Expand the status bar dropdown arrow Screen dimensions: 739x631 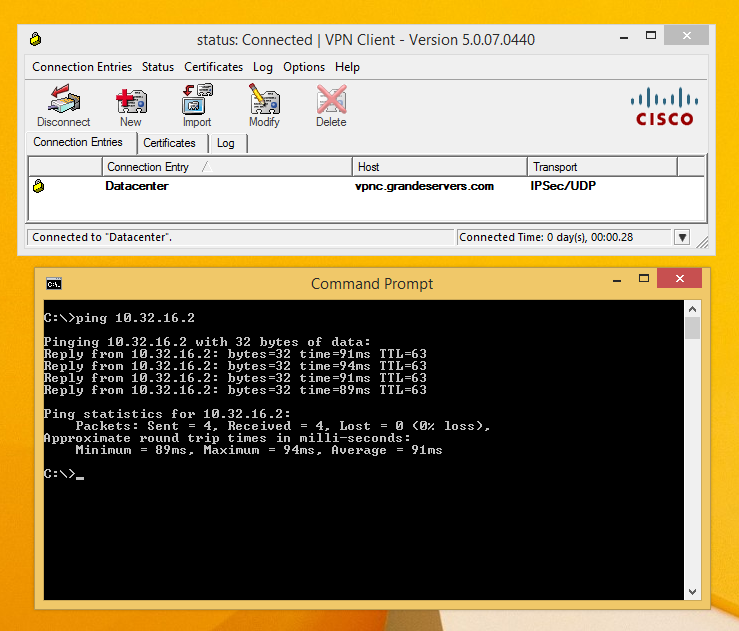(x=682, y=238)
